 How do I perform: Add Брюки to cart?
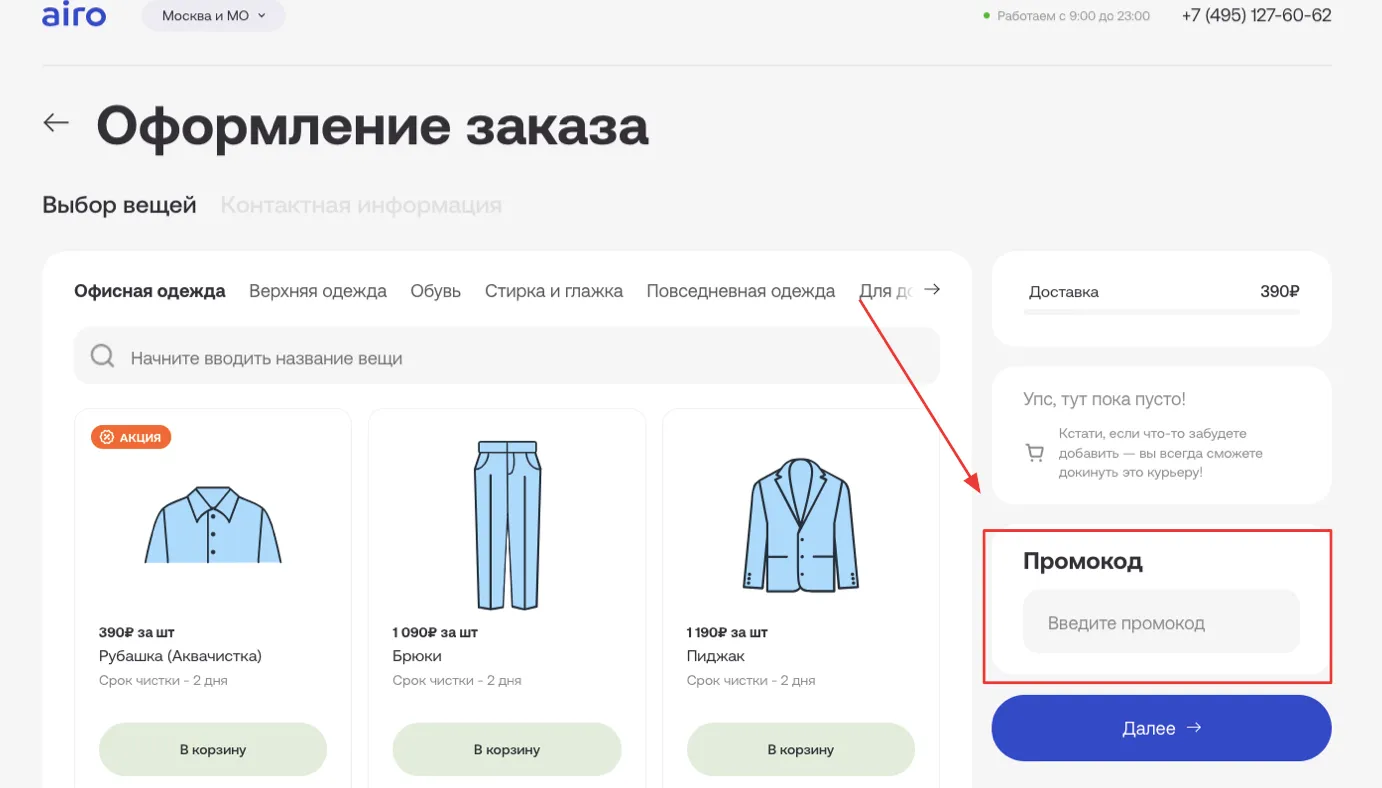[507, 749]
